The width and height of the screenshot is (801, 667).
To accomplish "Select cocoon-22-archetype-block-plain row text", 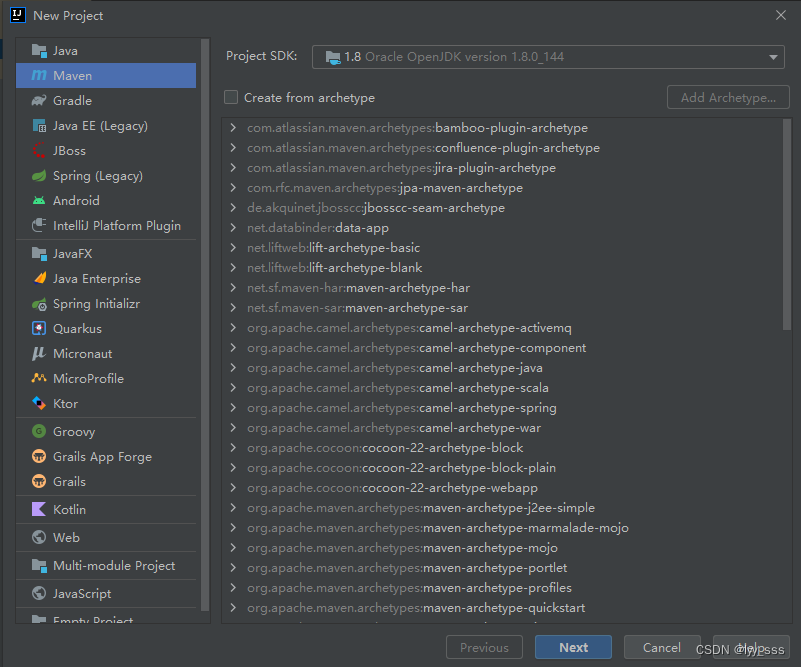I will click(402, 467).
